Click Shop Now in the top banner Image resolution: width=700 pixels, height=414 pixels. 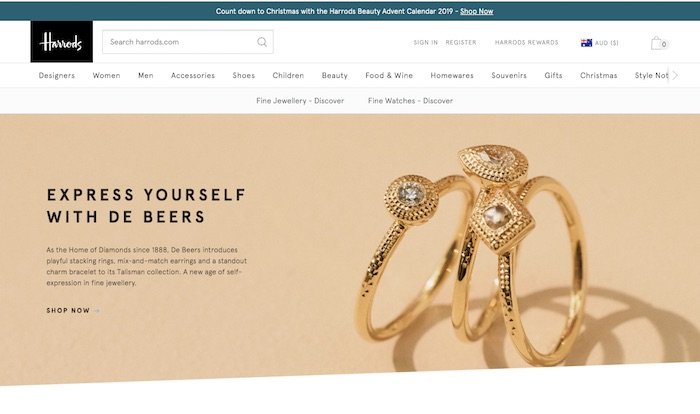tap(476, 11)
